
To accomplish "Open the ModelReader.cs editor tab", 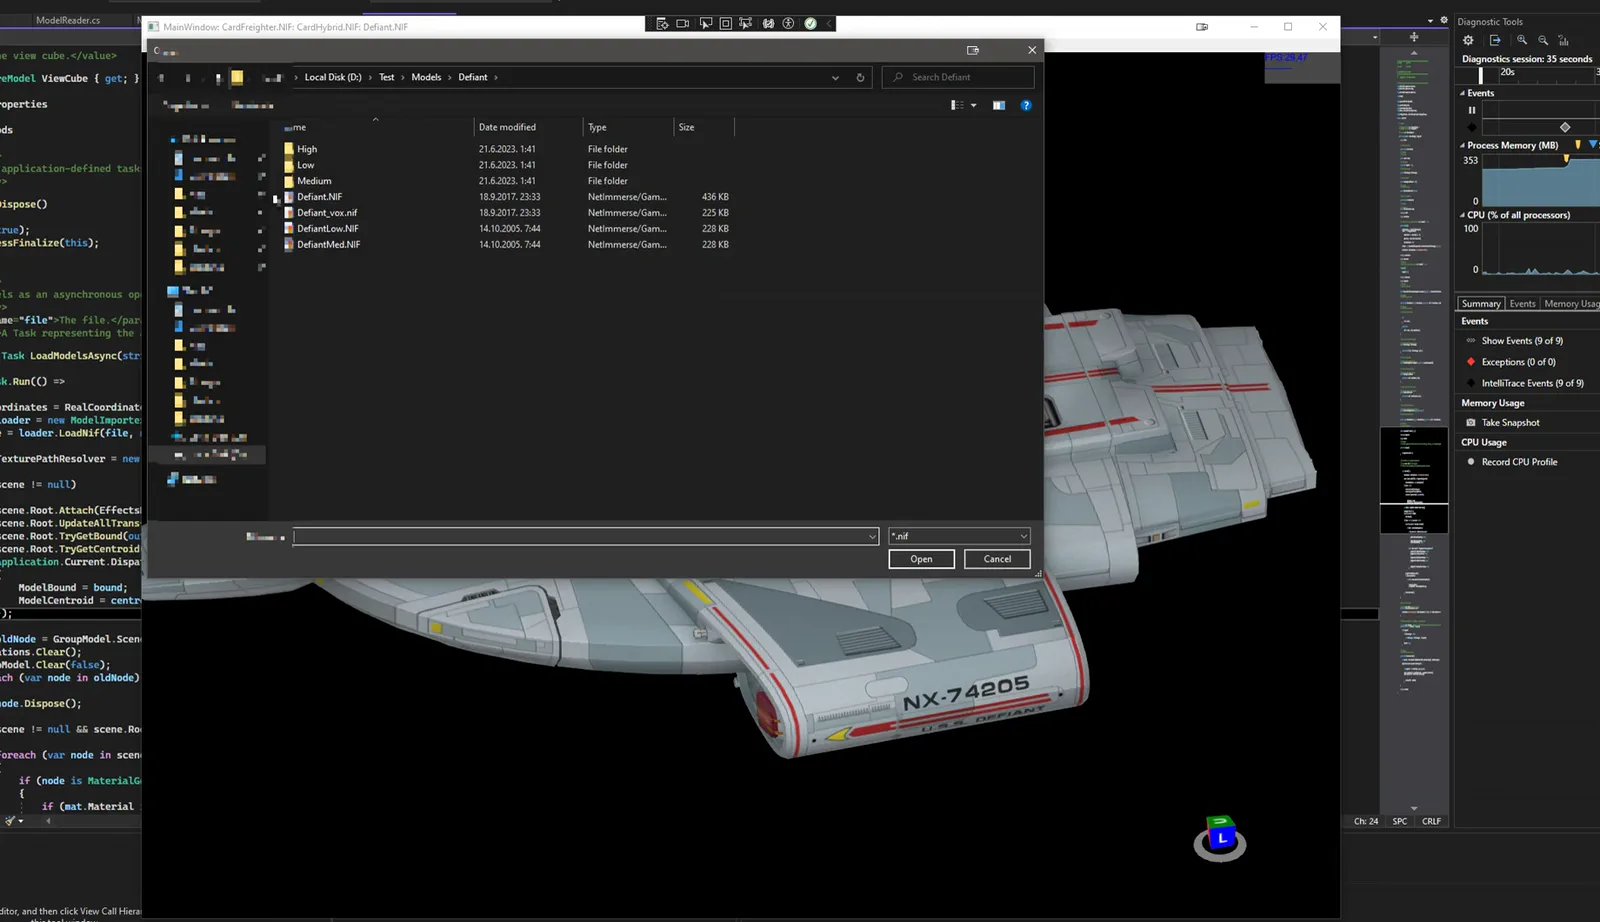I will [x=68, y=20].
